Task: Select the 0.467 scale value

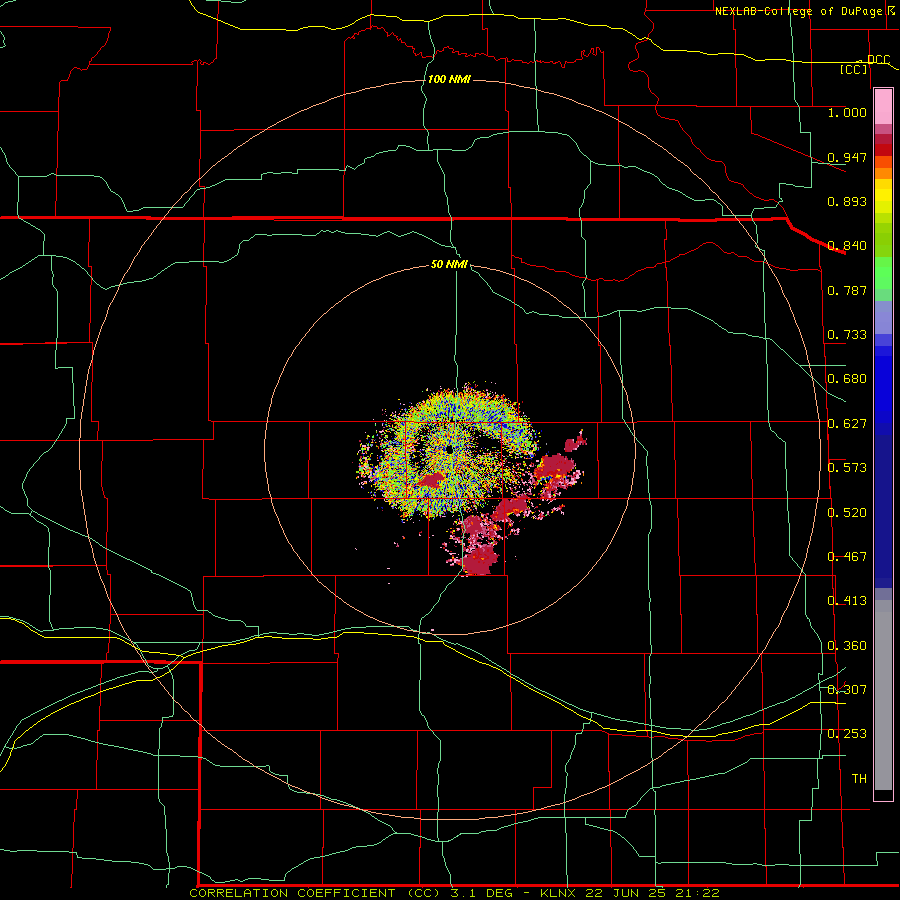Action: click(x=847, y=556)
